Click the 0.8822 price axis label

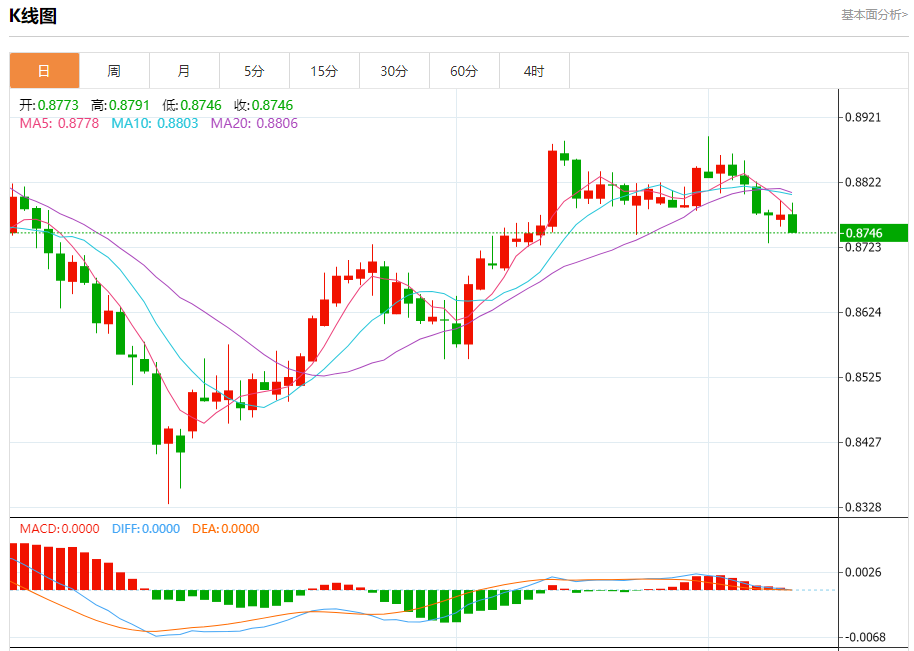tap(863, 183)
